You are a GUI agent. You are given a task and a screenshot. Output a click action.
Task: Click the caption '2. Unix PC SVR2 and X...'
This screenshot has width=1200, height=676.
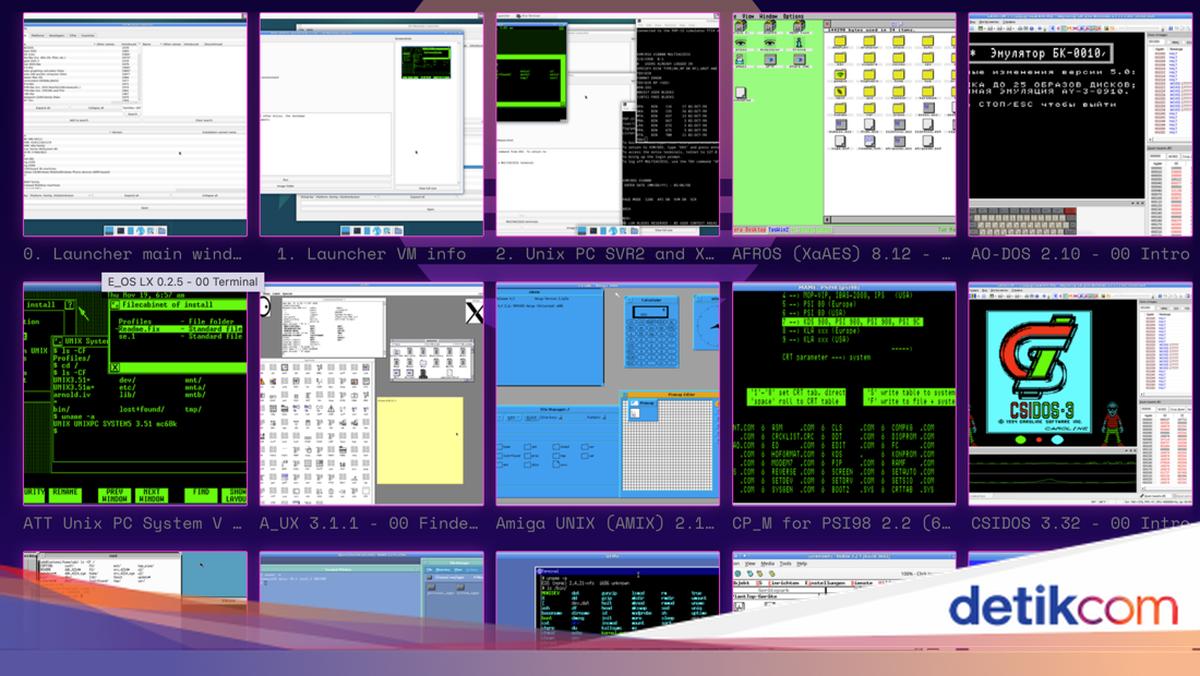pos(606,254)
